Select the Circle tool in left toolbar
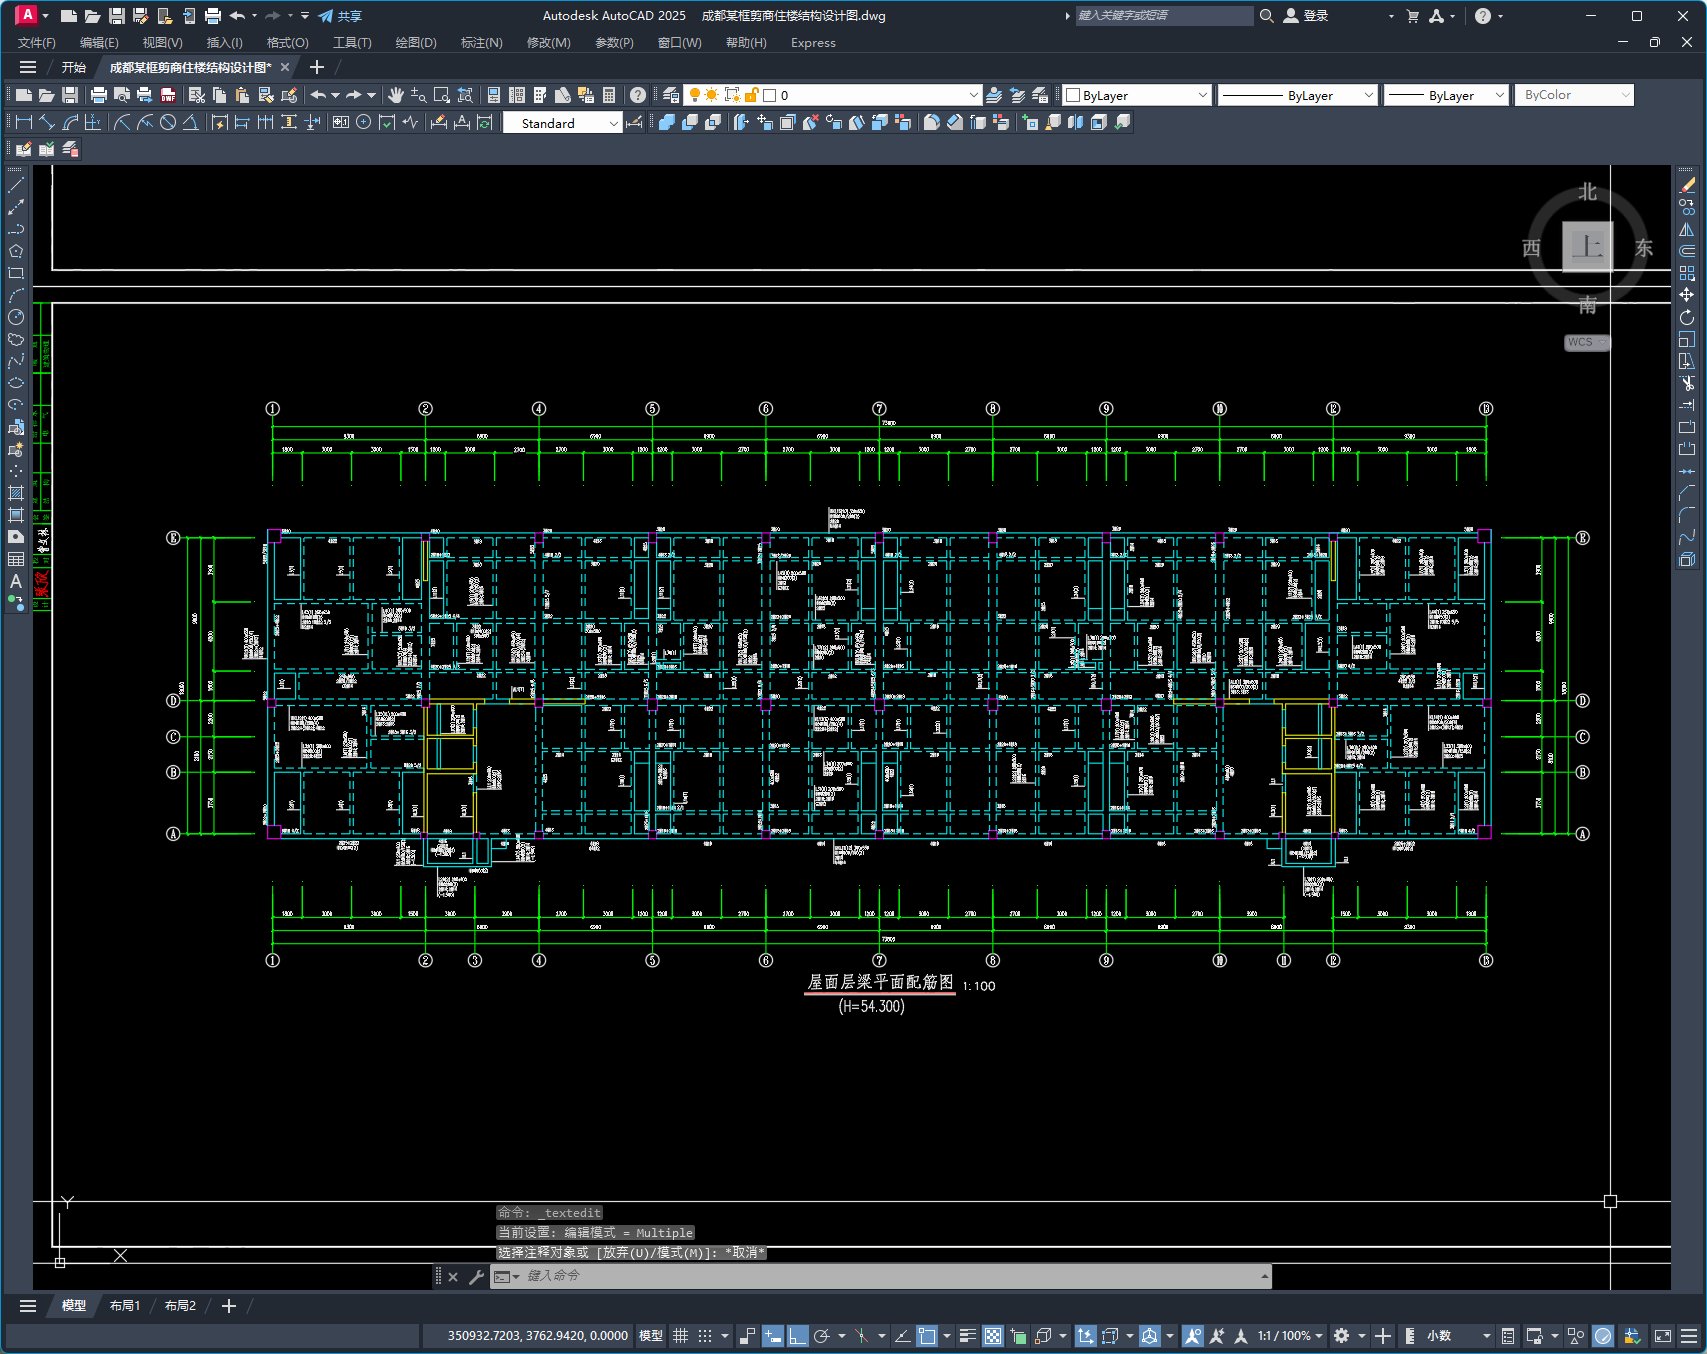 pos(16,317)
